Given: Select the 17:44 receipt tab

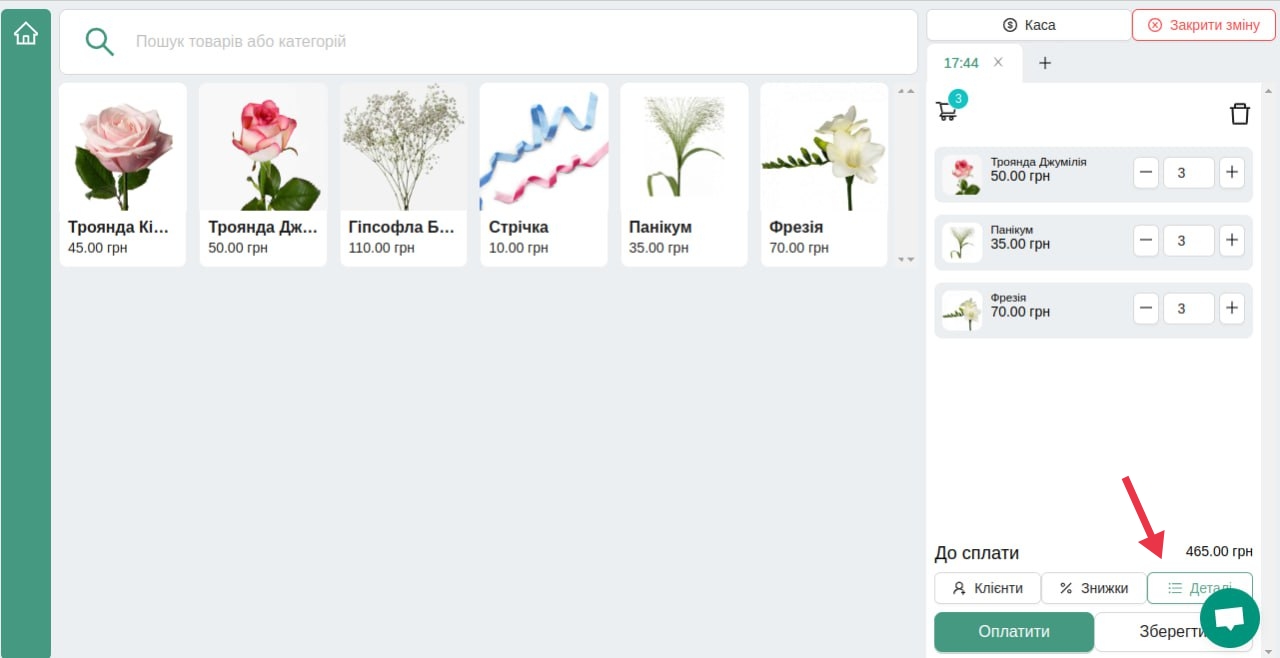Looking at the screenshot, I should [961, 63].
